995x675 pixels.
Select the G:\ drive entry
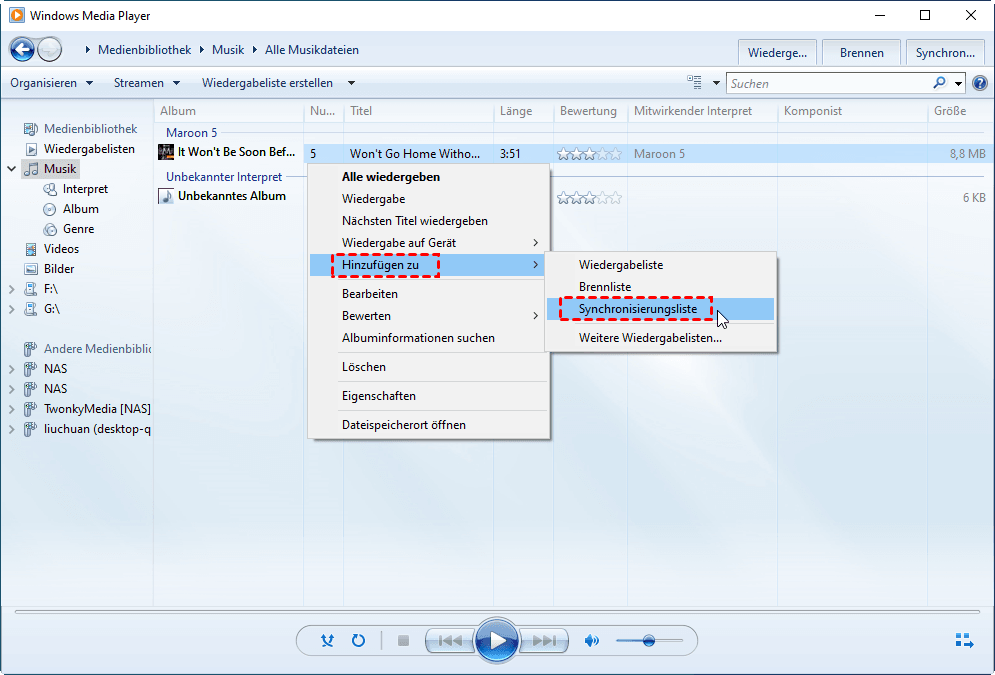tap(51, 309)
